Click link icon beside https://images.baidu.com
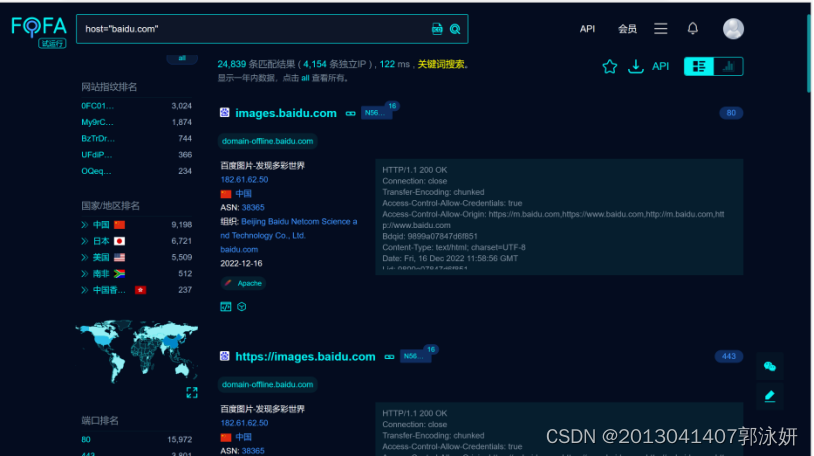Viewport: 814px width, 456px height. (389, 357)
